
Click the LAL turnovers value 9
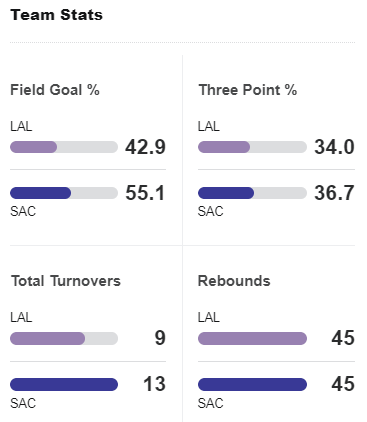coord(160,338)
